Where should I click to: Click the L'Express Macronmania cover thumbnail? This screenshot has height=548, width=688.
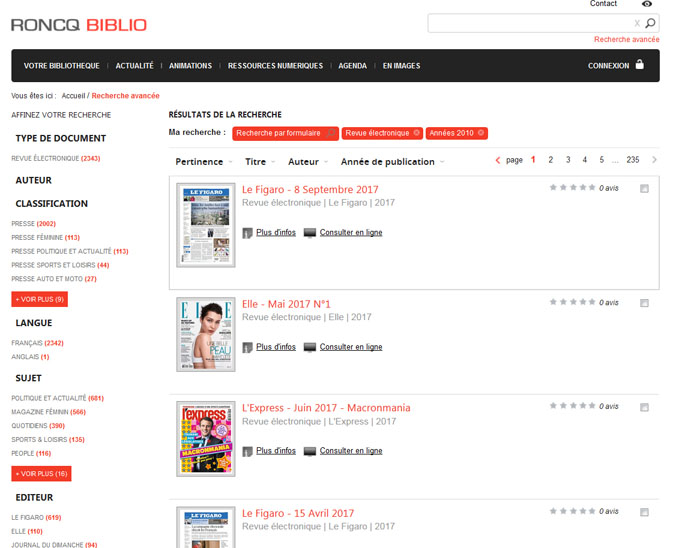[x=206, y=439]
